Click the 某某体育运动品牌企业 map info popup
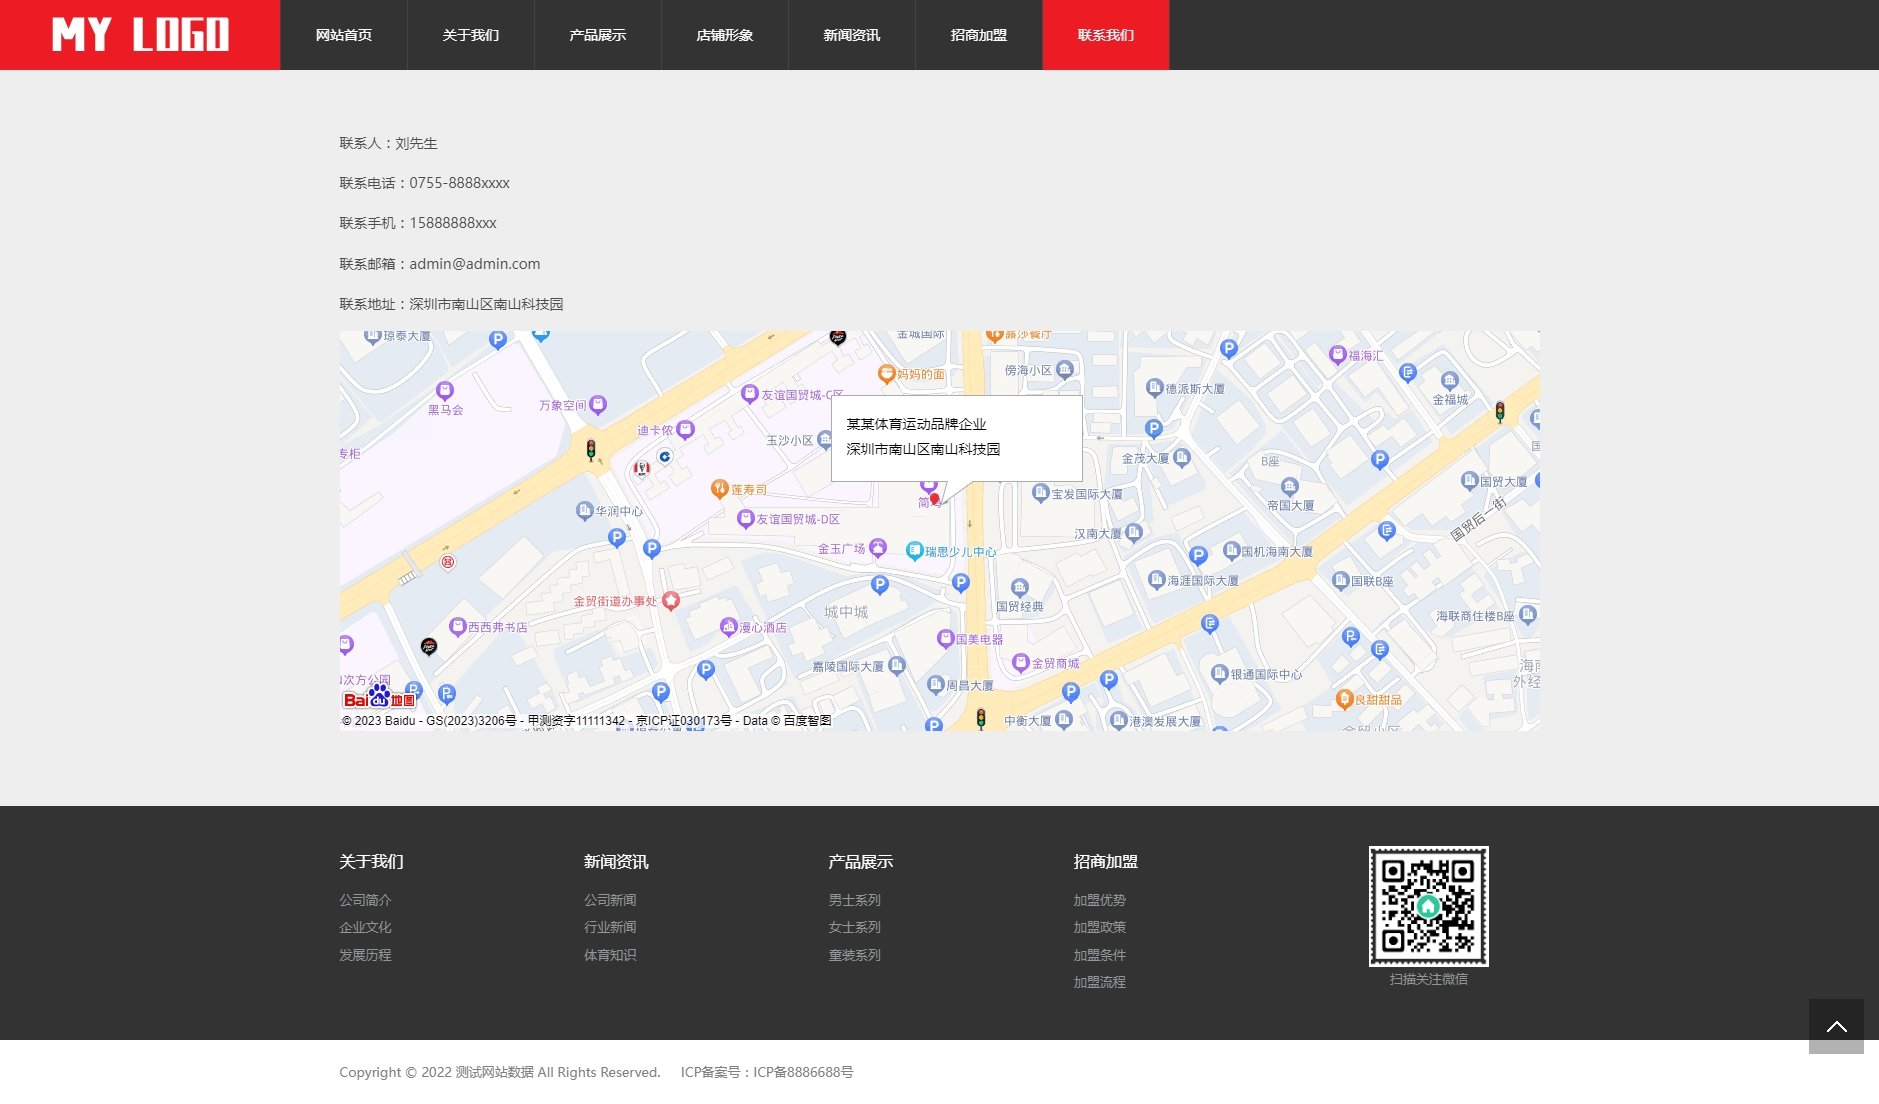The height and width of the screenshot is (1104, 1879). pyautogui.click(x=956, y=437)
